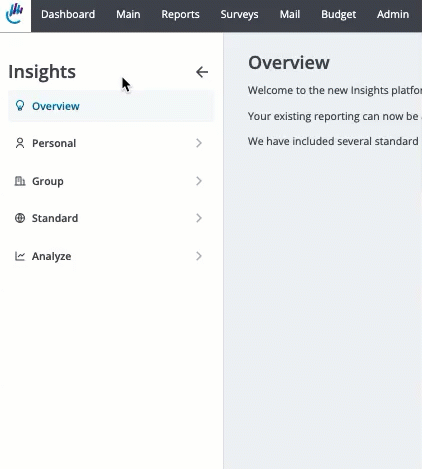Open the Surveys menu
This screenshot has height=469, width=422.
[239, 15]
